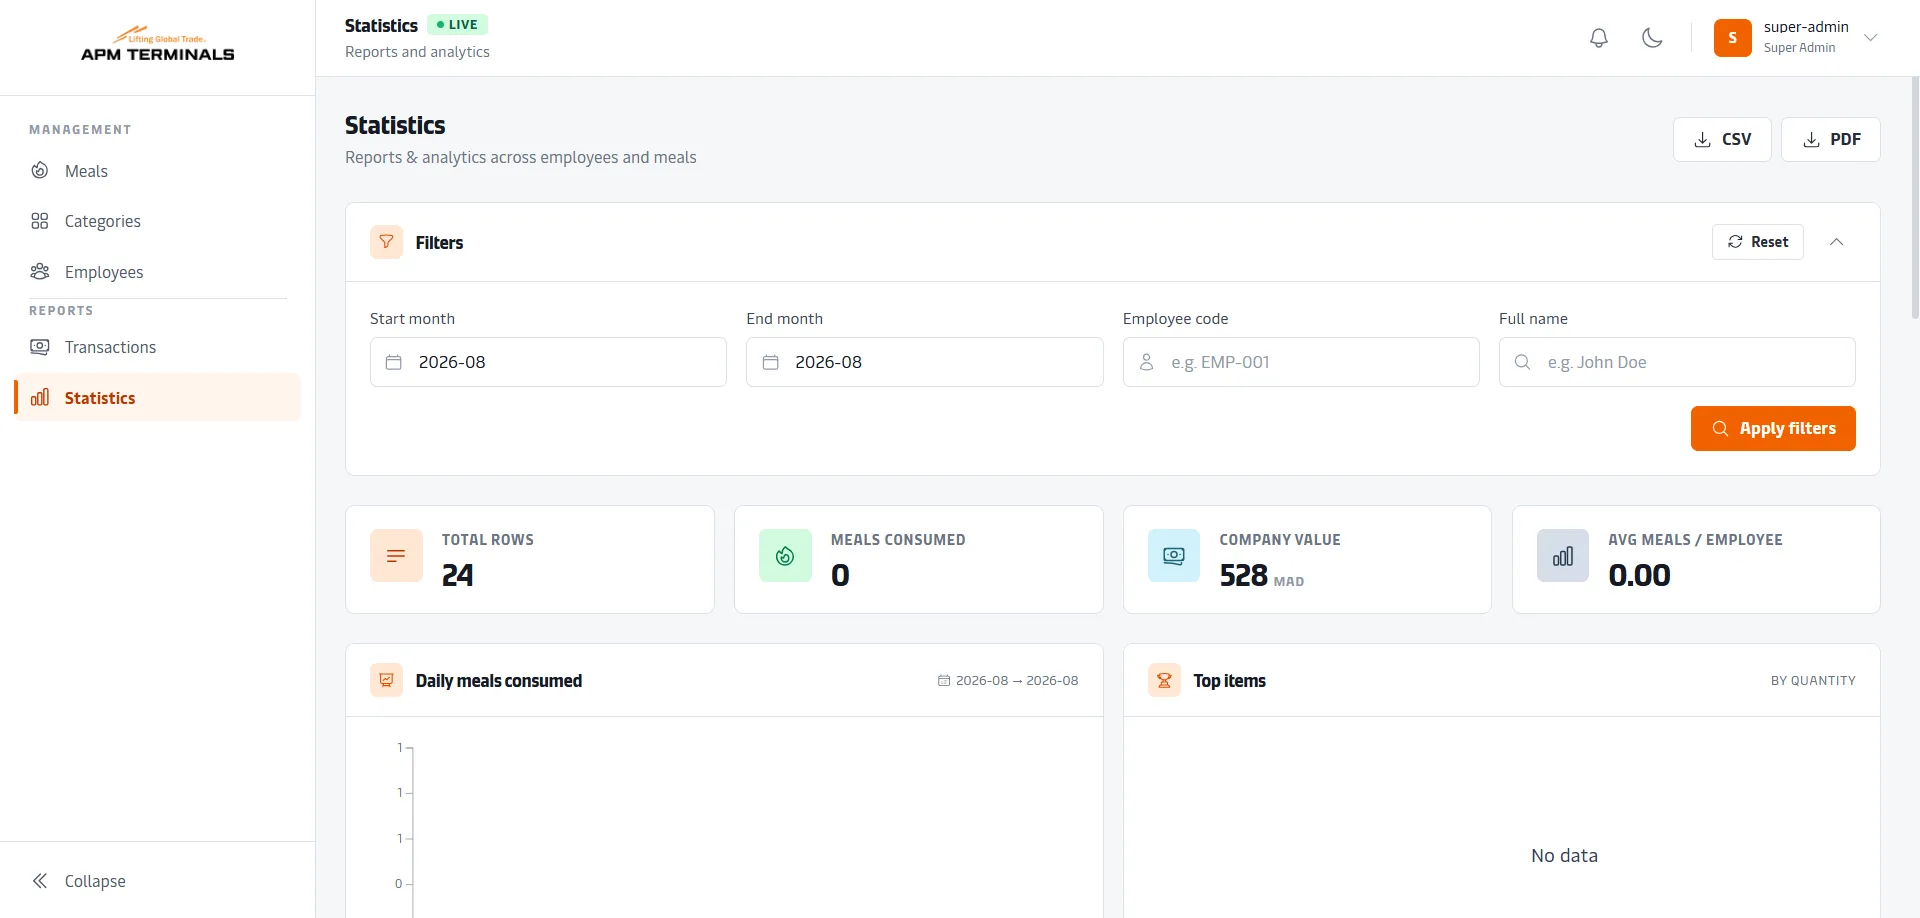Image resolution: width=1920 pixels, height=918 pixels.
Task: Open the Start month date field
Action: (x=548, y=362)
